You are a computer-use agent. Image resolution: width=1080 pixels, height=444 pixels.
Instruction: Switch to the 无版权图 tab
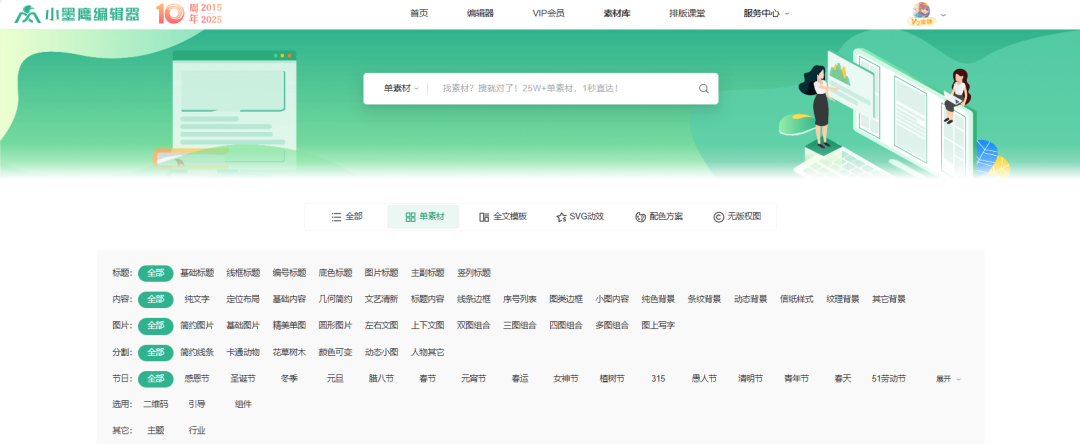coord(737,216)
